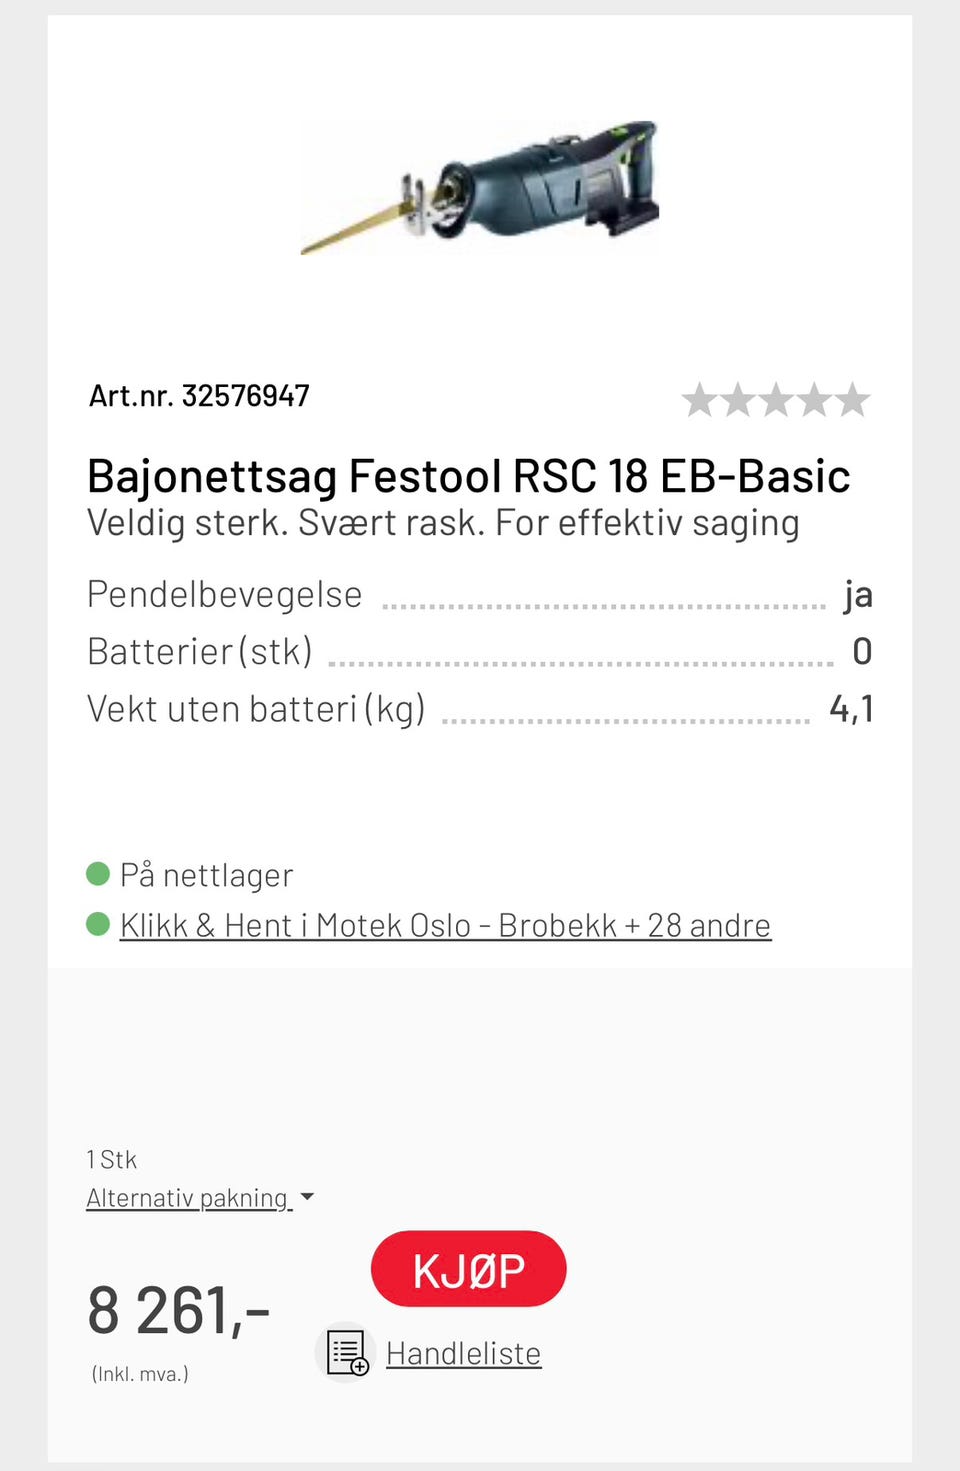Click the green dot beside Klikk & Hent
Screen dimensions: 960x1471
pos(98,924)
